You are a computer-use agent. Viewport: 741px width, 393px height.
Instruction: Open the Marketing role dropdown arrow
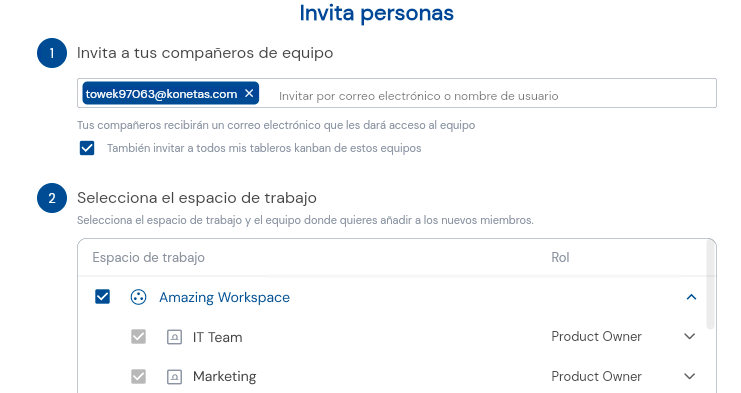[x=689, y=376]
